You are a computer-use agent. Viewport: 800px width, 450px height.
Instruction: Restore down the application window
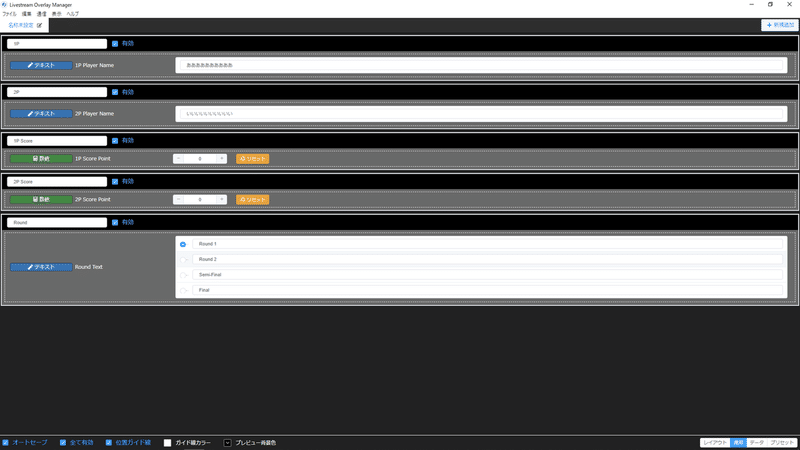tap(770, 5)
